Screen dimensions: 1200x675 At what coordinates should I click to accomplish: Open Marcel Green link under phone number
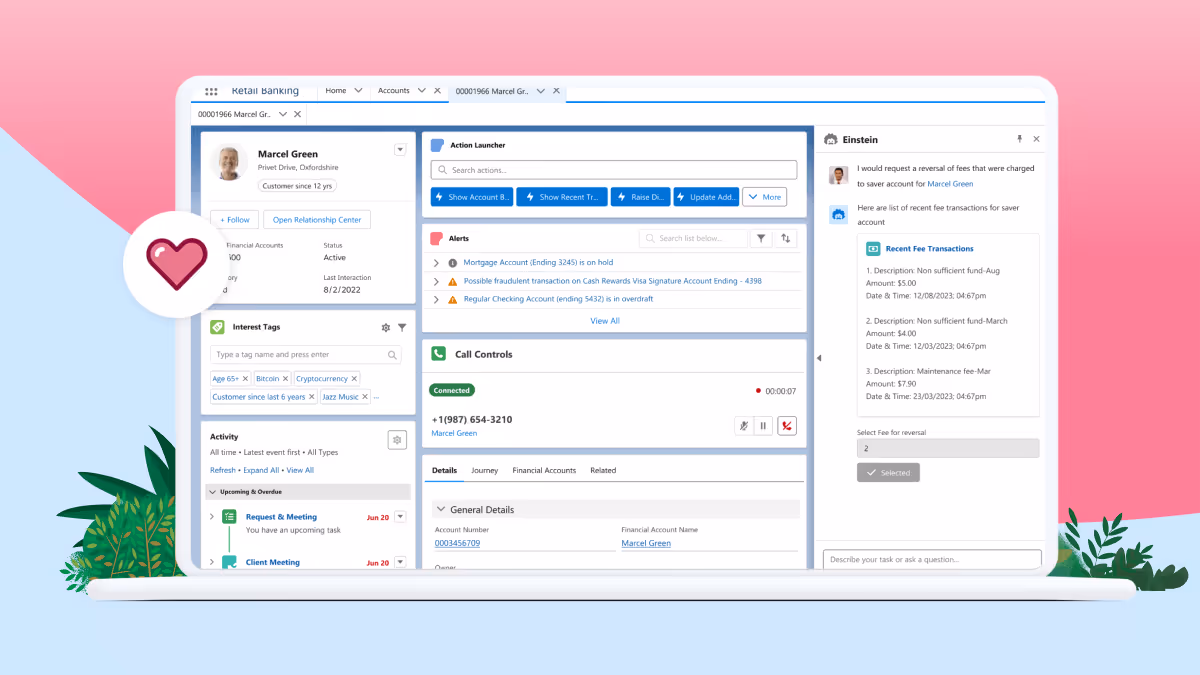[454, 433]
